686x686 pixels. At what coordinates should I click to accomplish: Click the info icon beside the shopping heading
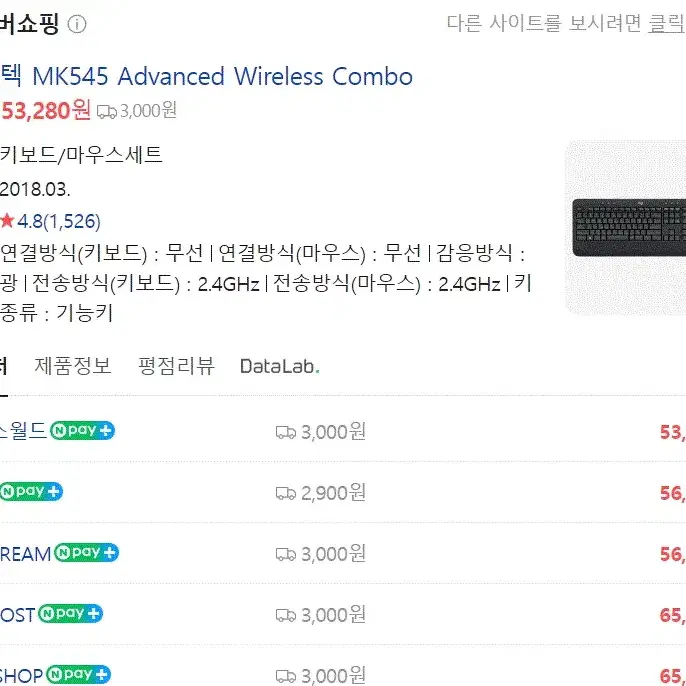click(77, 24)
